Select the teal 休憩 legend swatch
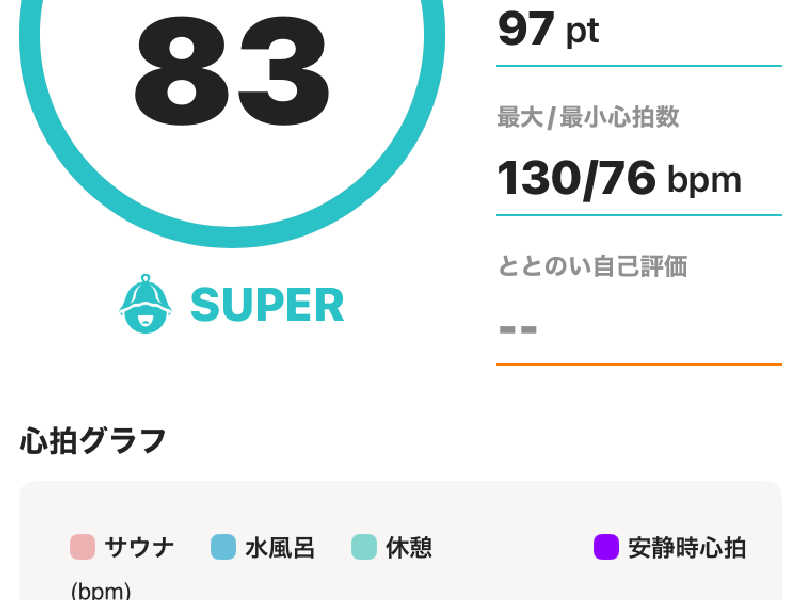 pos(364,547)
